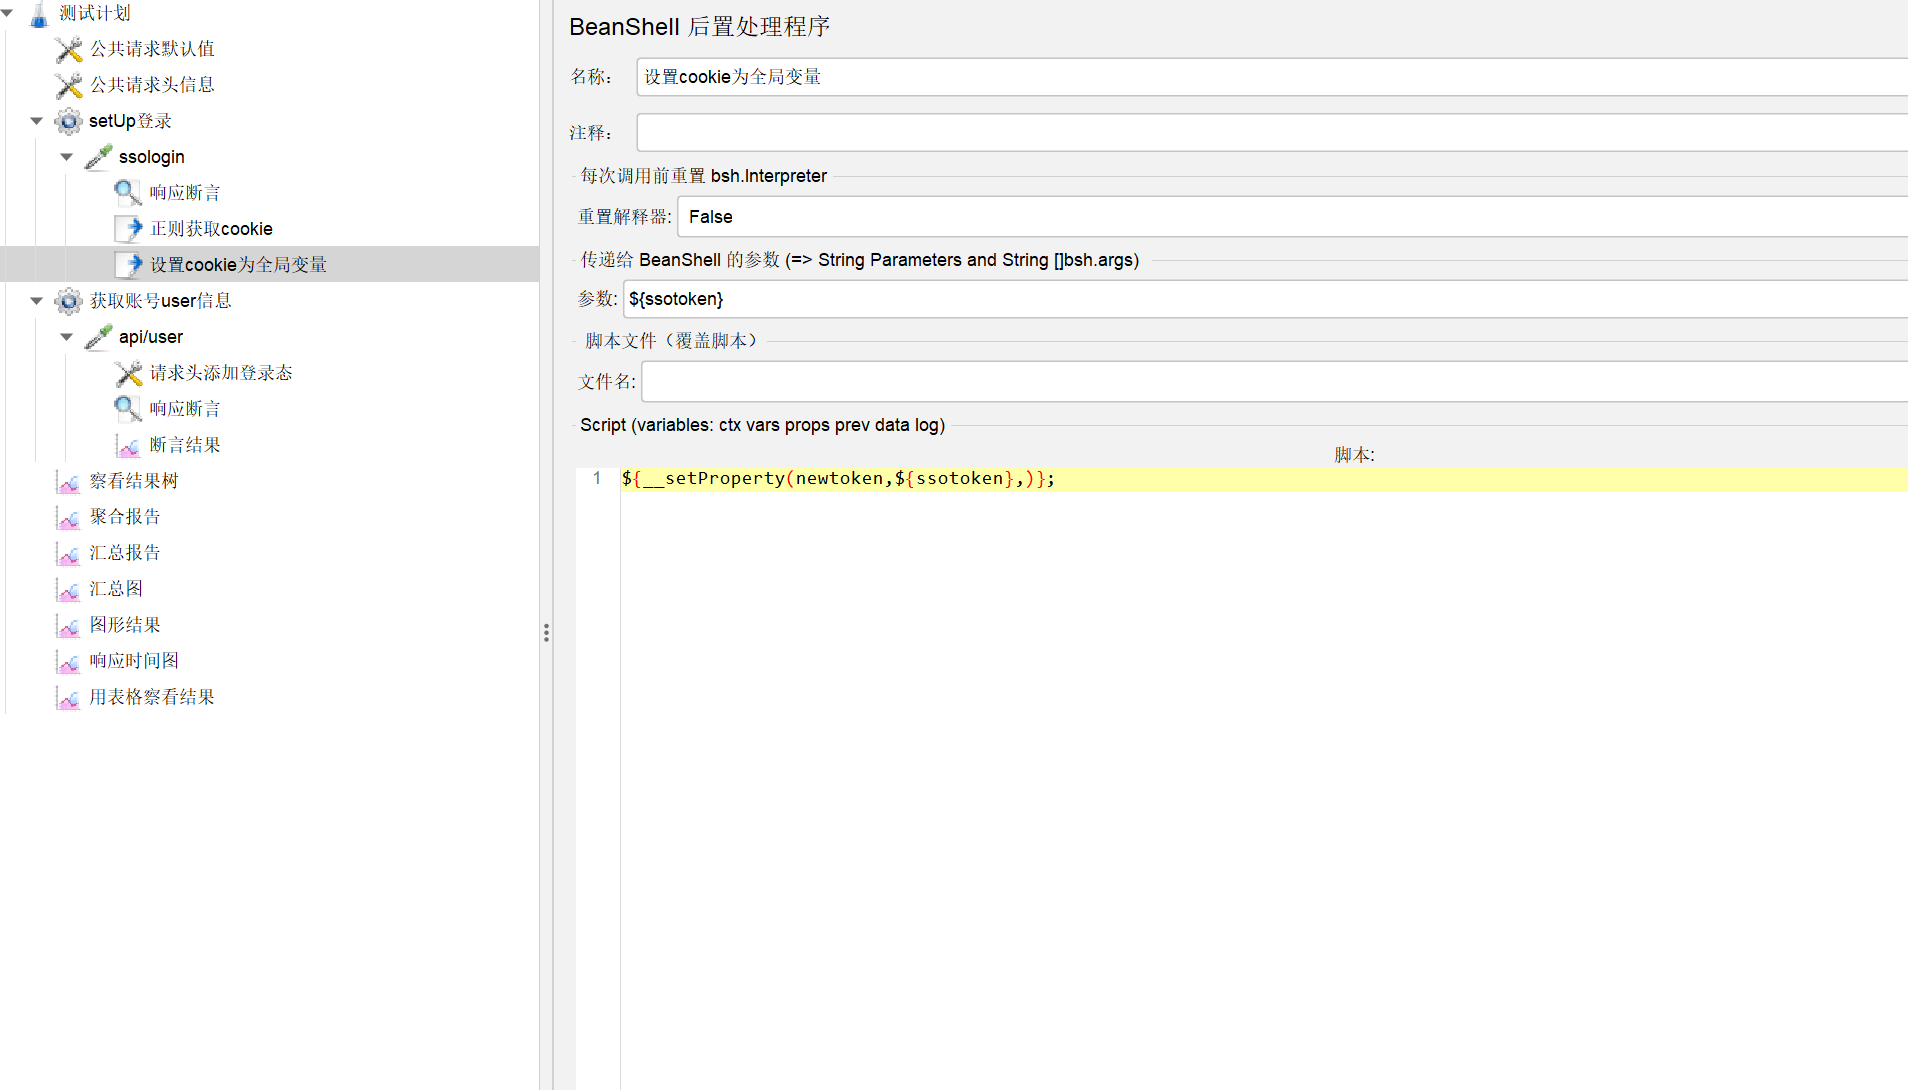Collapse the 测试计划 root node

7,13
